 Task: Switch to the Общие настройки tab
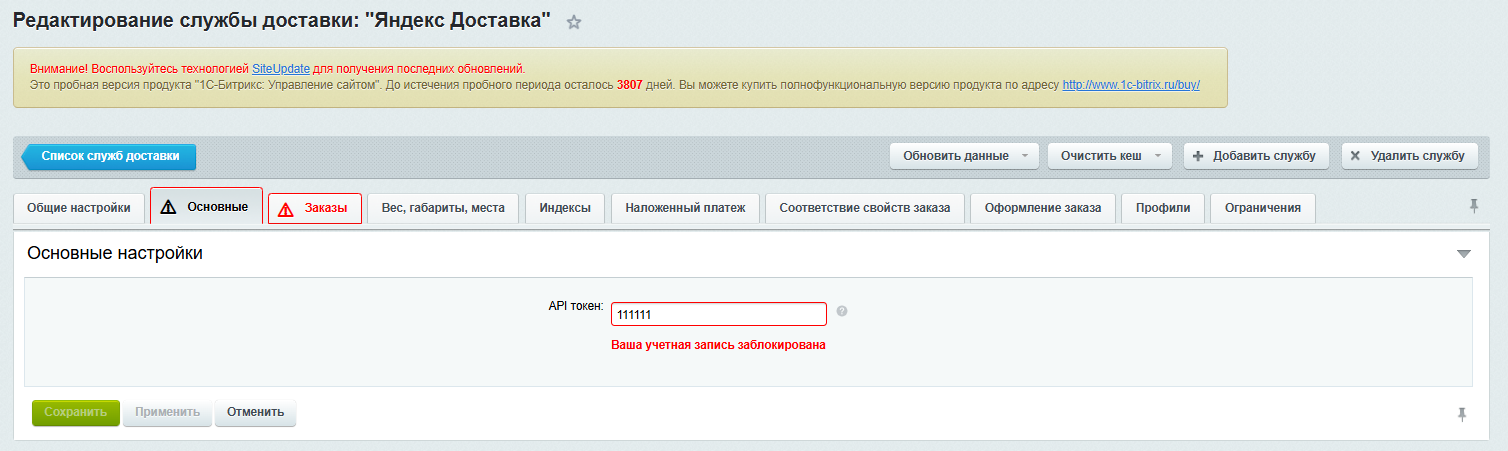tap(79, 208)
